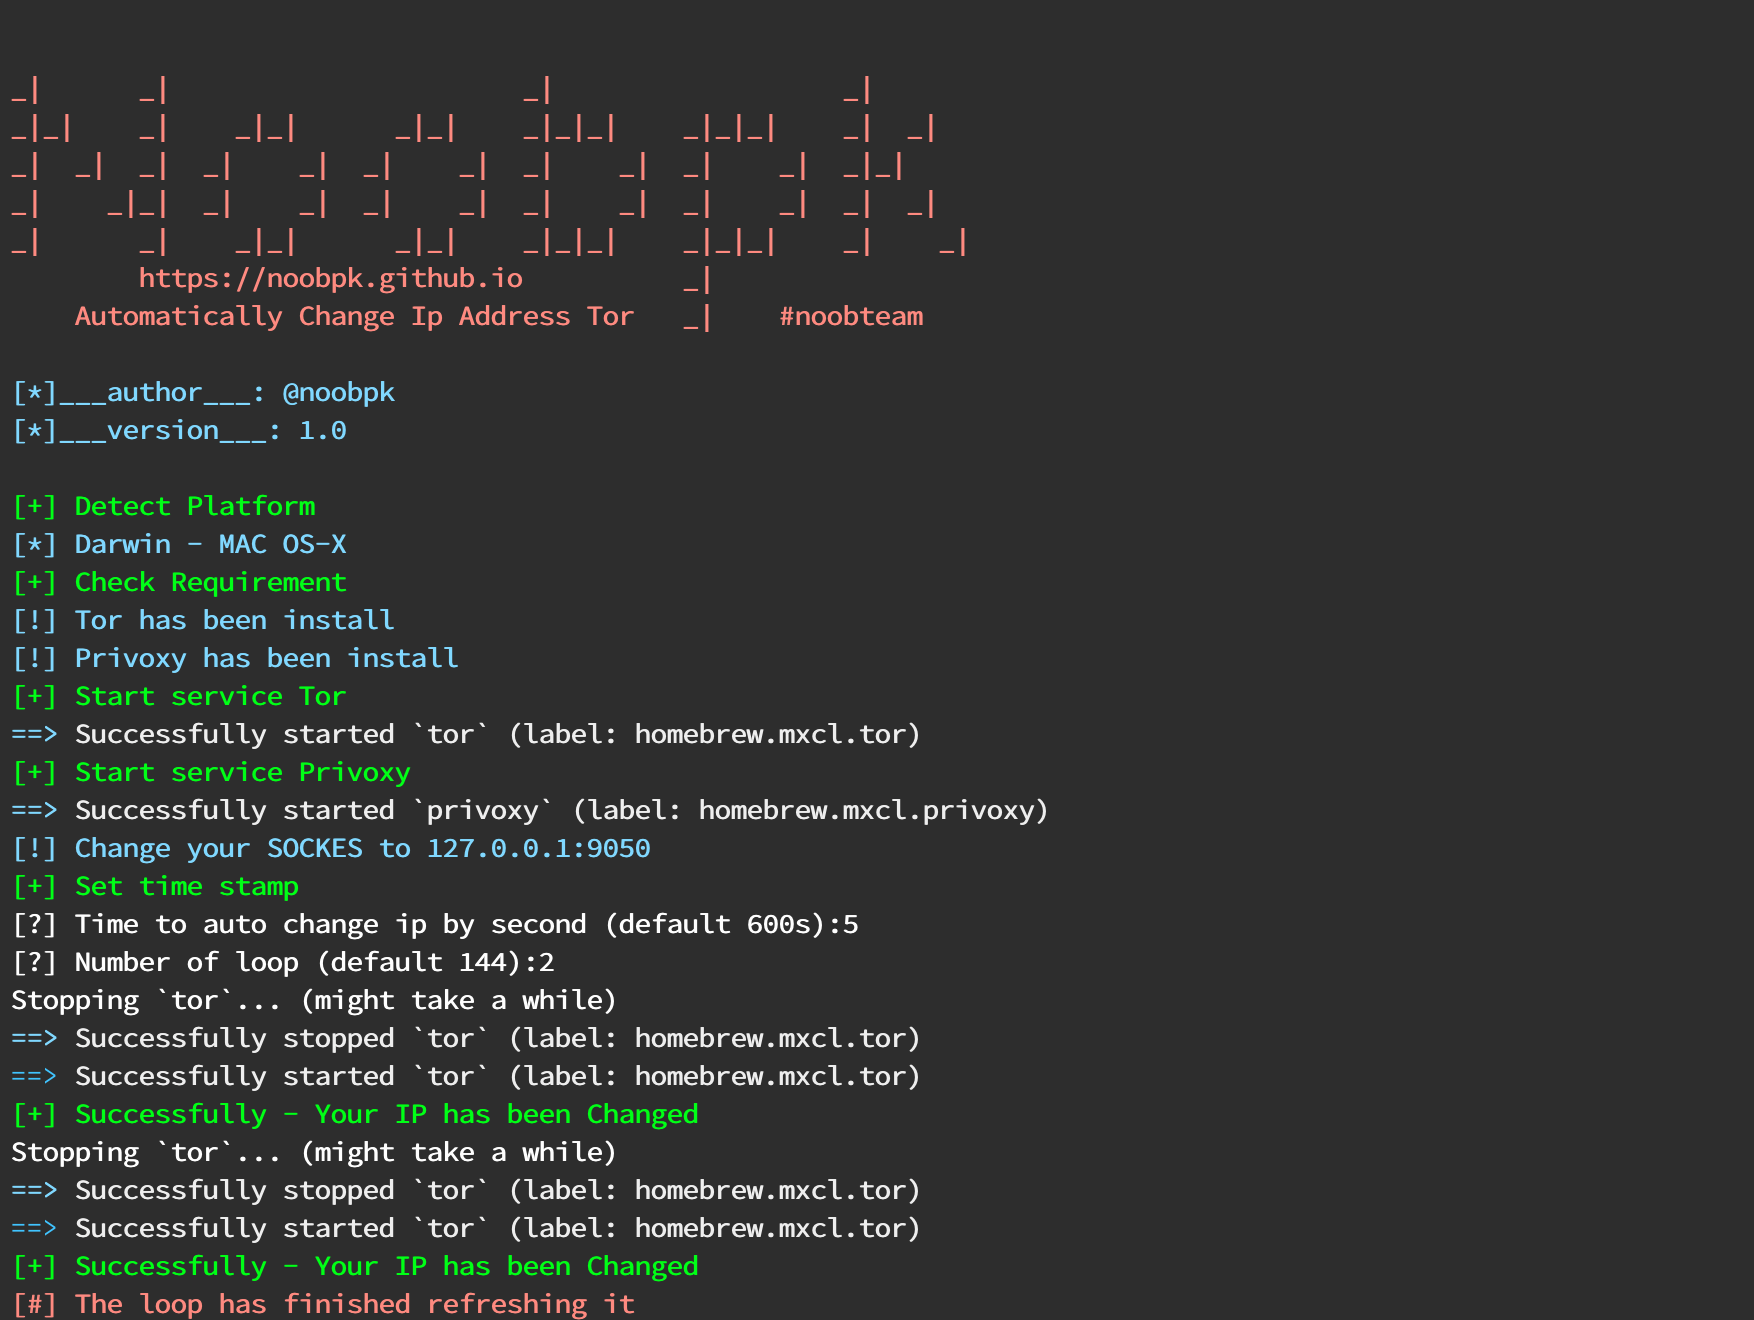Click the 'Start service Tor' line
Screen dimensions: 1754x1320
click(179, 696)
